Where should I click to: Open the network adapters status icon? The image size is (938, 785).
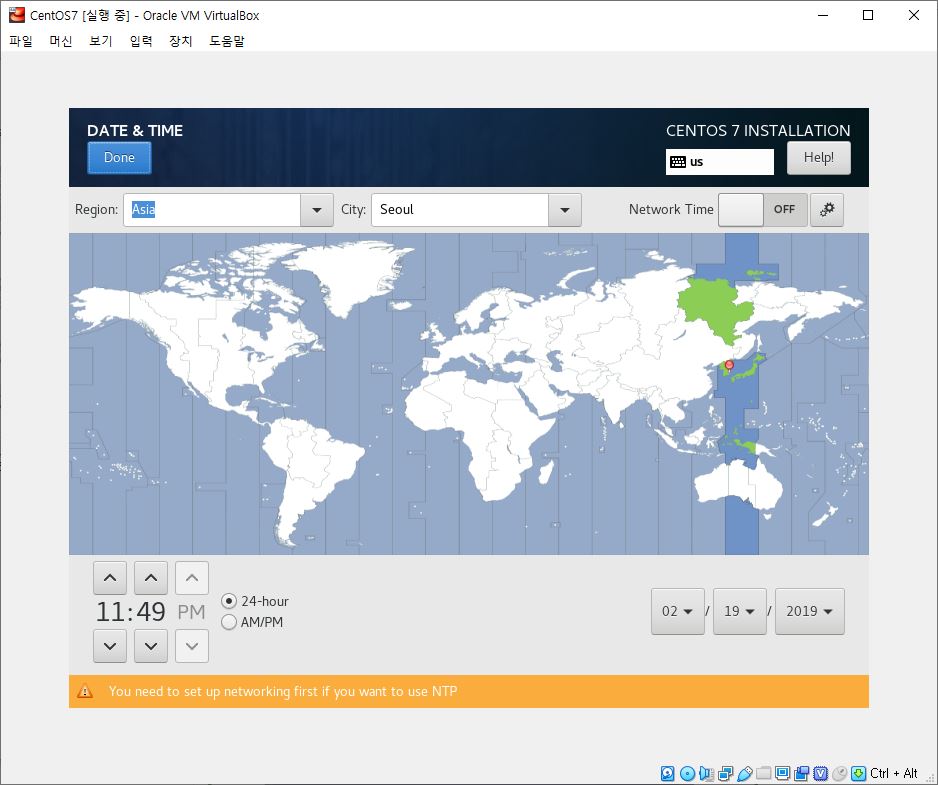[726, 773]
